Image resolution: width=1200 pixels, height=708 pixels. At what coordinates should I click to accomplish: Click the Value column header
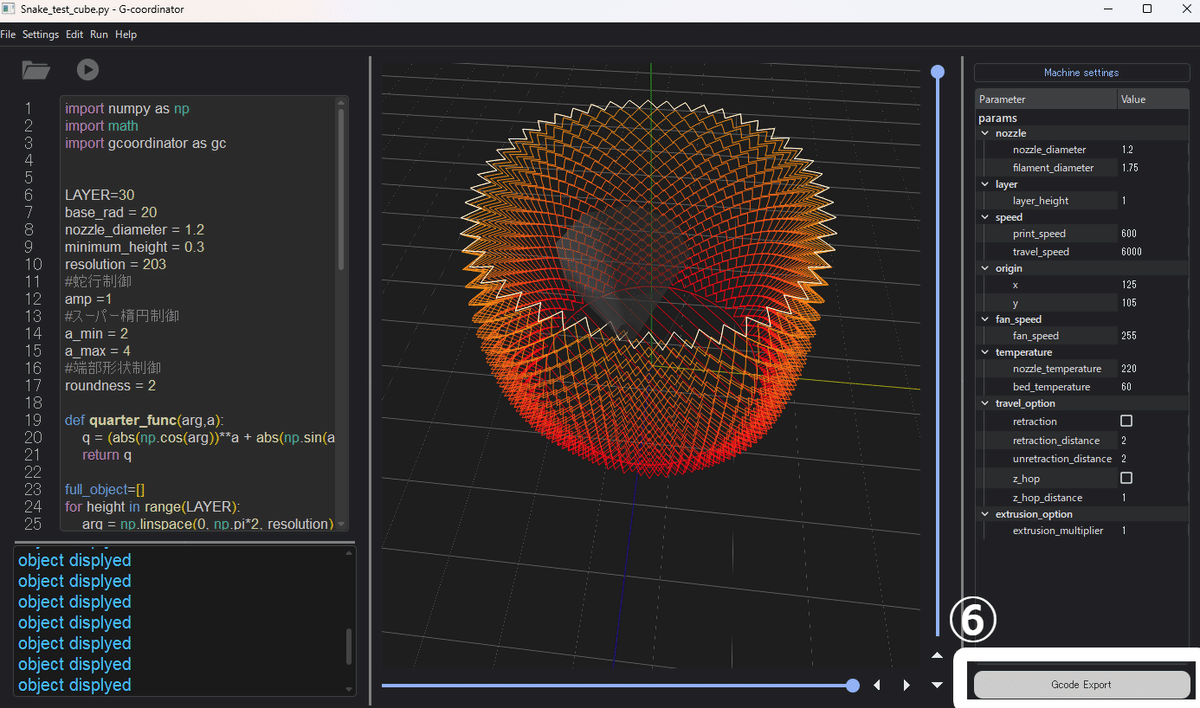coord(1153,99)
